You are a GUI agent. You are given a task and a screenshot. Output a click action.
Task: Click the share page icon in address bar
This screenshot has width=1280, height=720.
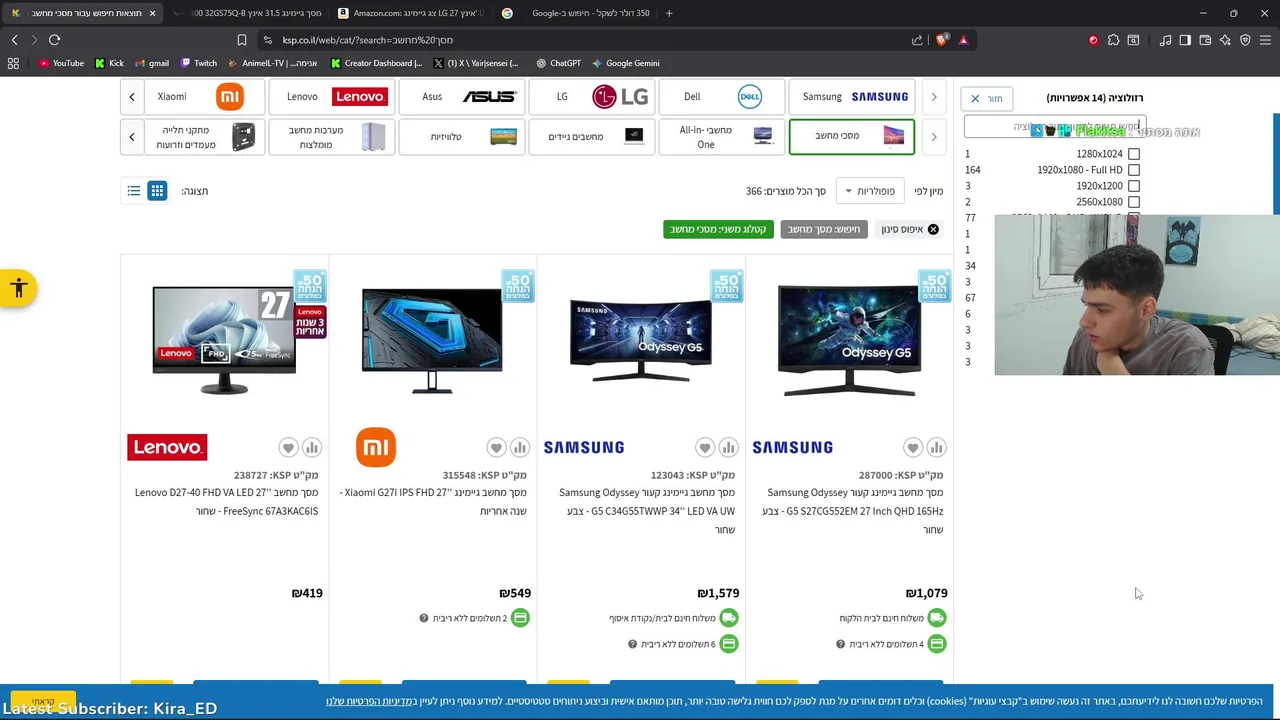917,40
